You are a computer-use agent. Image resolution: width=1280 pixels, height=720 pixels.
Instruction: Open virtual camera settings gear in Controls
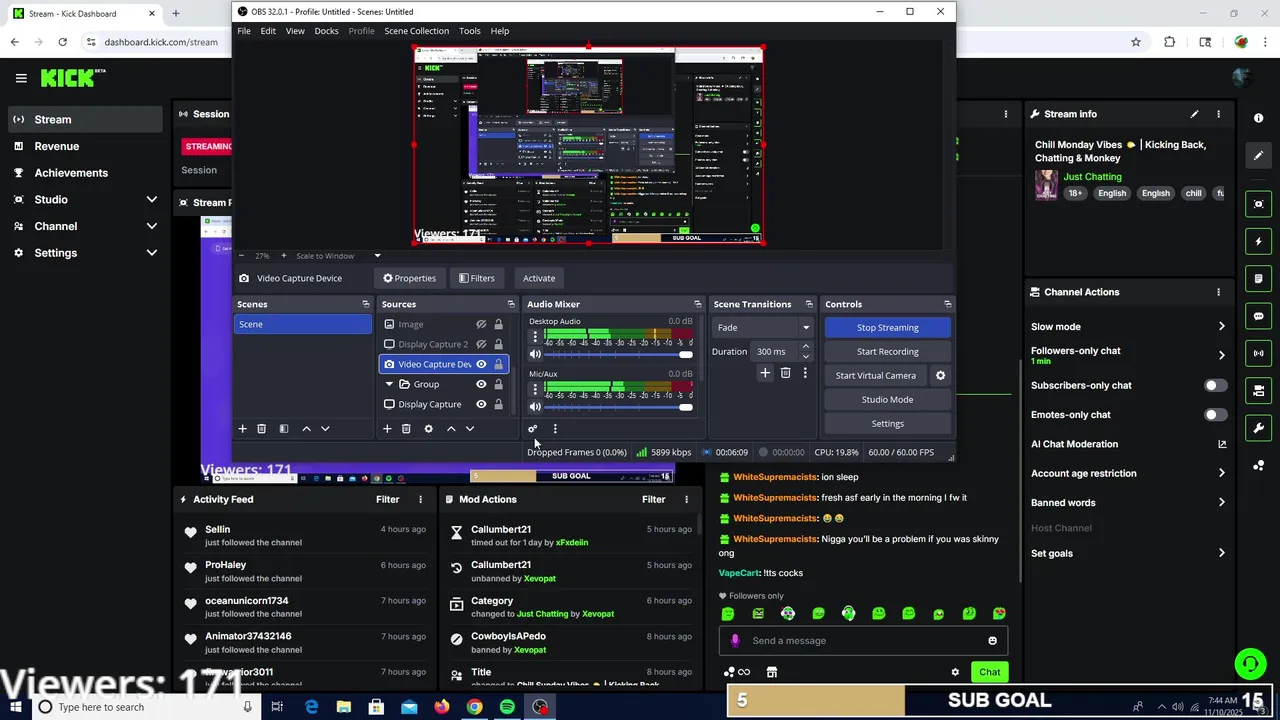pyautogui.click(x=940, y=375)
